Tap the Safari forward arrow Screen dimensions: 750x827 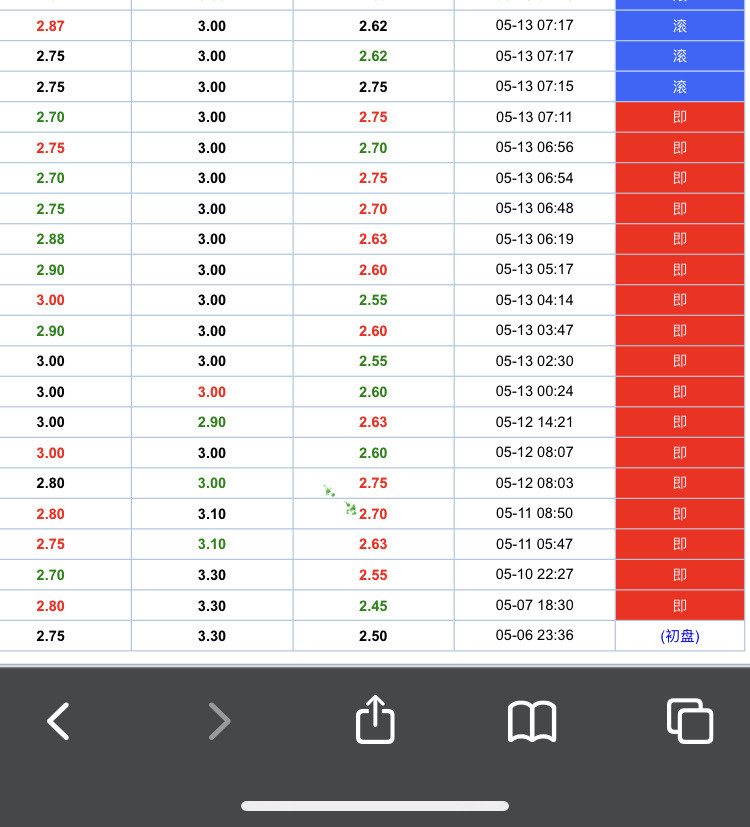pyautogui.click(x=219, y=721)
